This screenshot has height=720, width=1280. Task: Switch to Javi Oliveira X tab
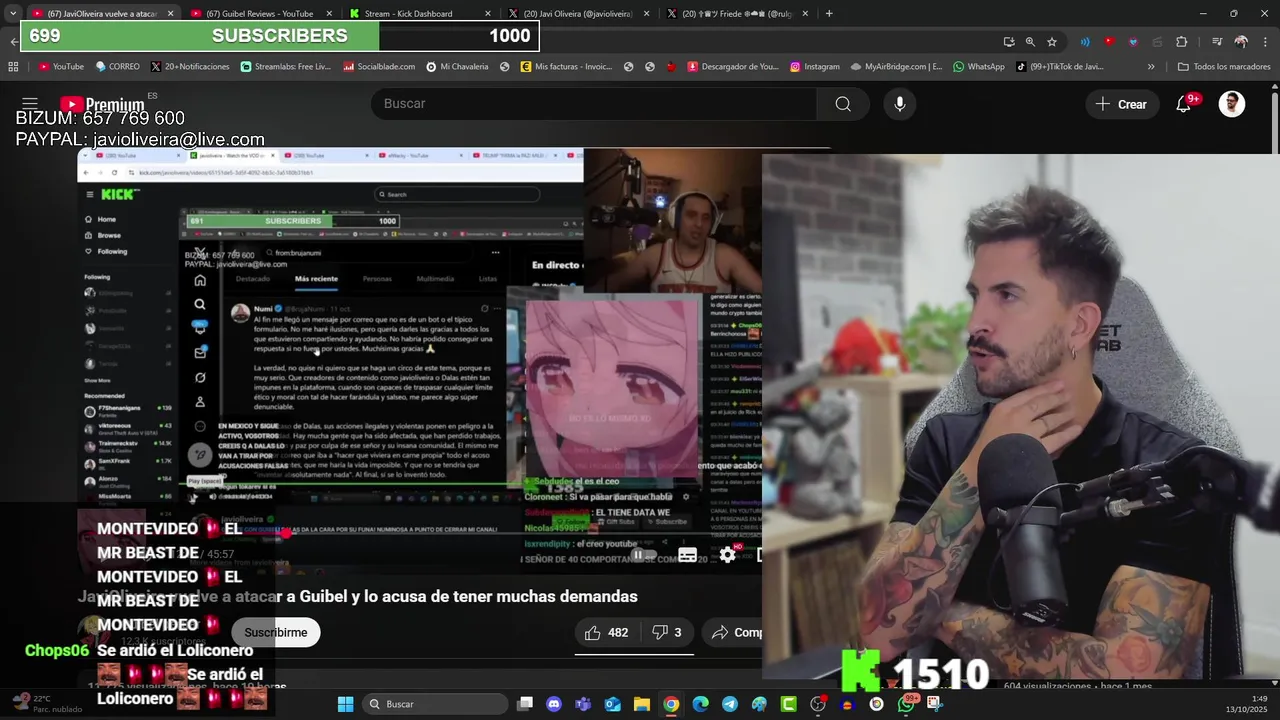578,13
